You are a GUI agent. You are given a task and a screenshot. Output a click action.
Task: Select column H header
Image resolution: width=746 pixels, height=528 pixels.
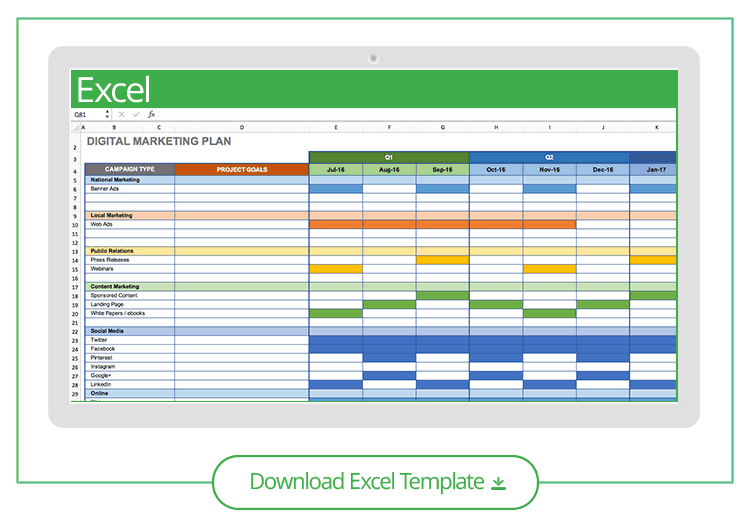point(496,128)
